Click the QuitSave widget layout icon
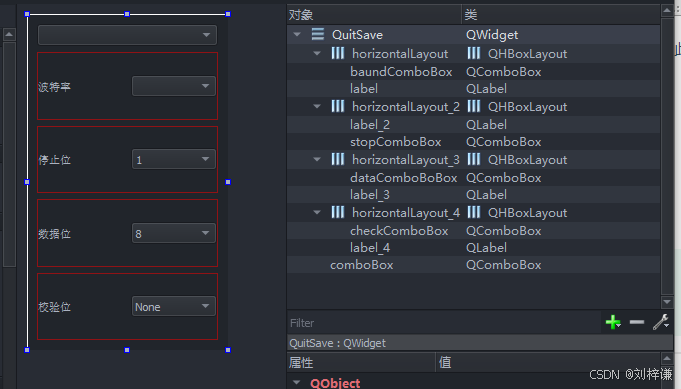Image resolution: width=681 pixels, height=389 pixels. pyautogui.click(x=318, y=34)
